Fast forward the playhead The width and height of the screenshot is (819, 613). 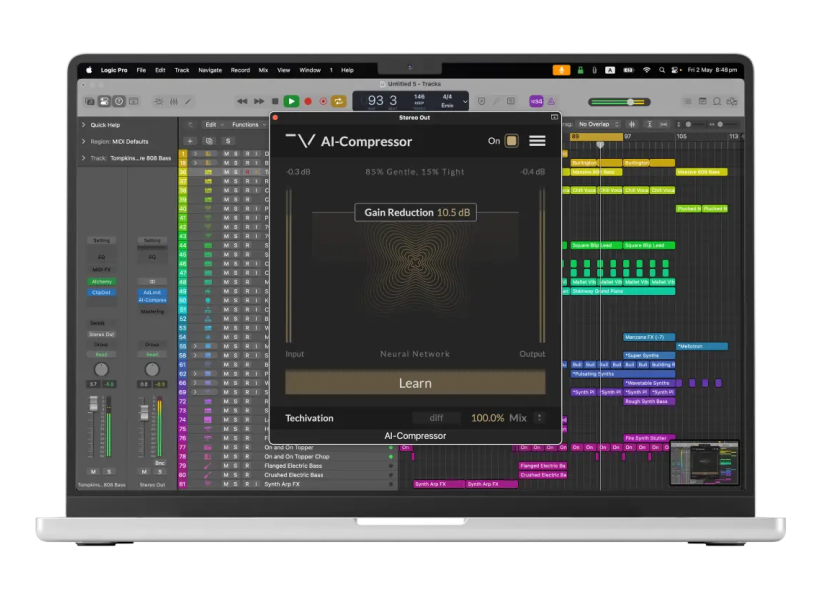coord(259,101)
